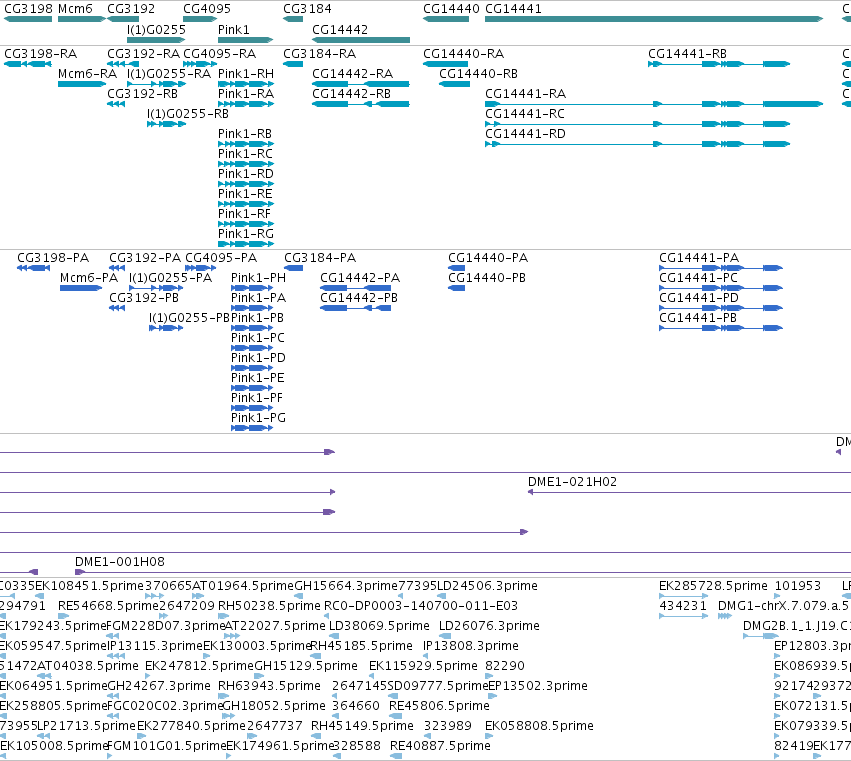851x761 pixels.
Task: Click protein CG14440-PA
Action: coord(488,258)
